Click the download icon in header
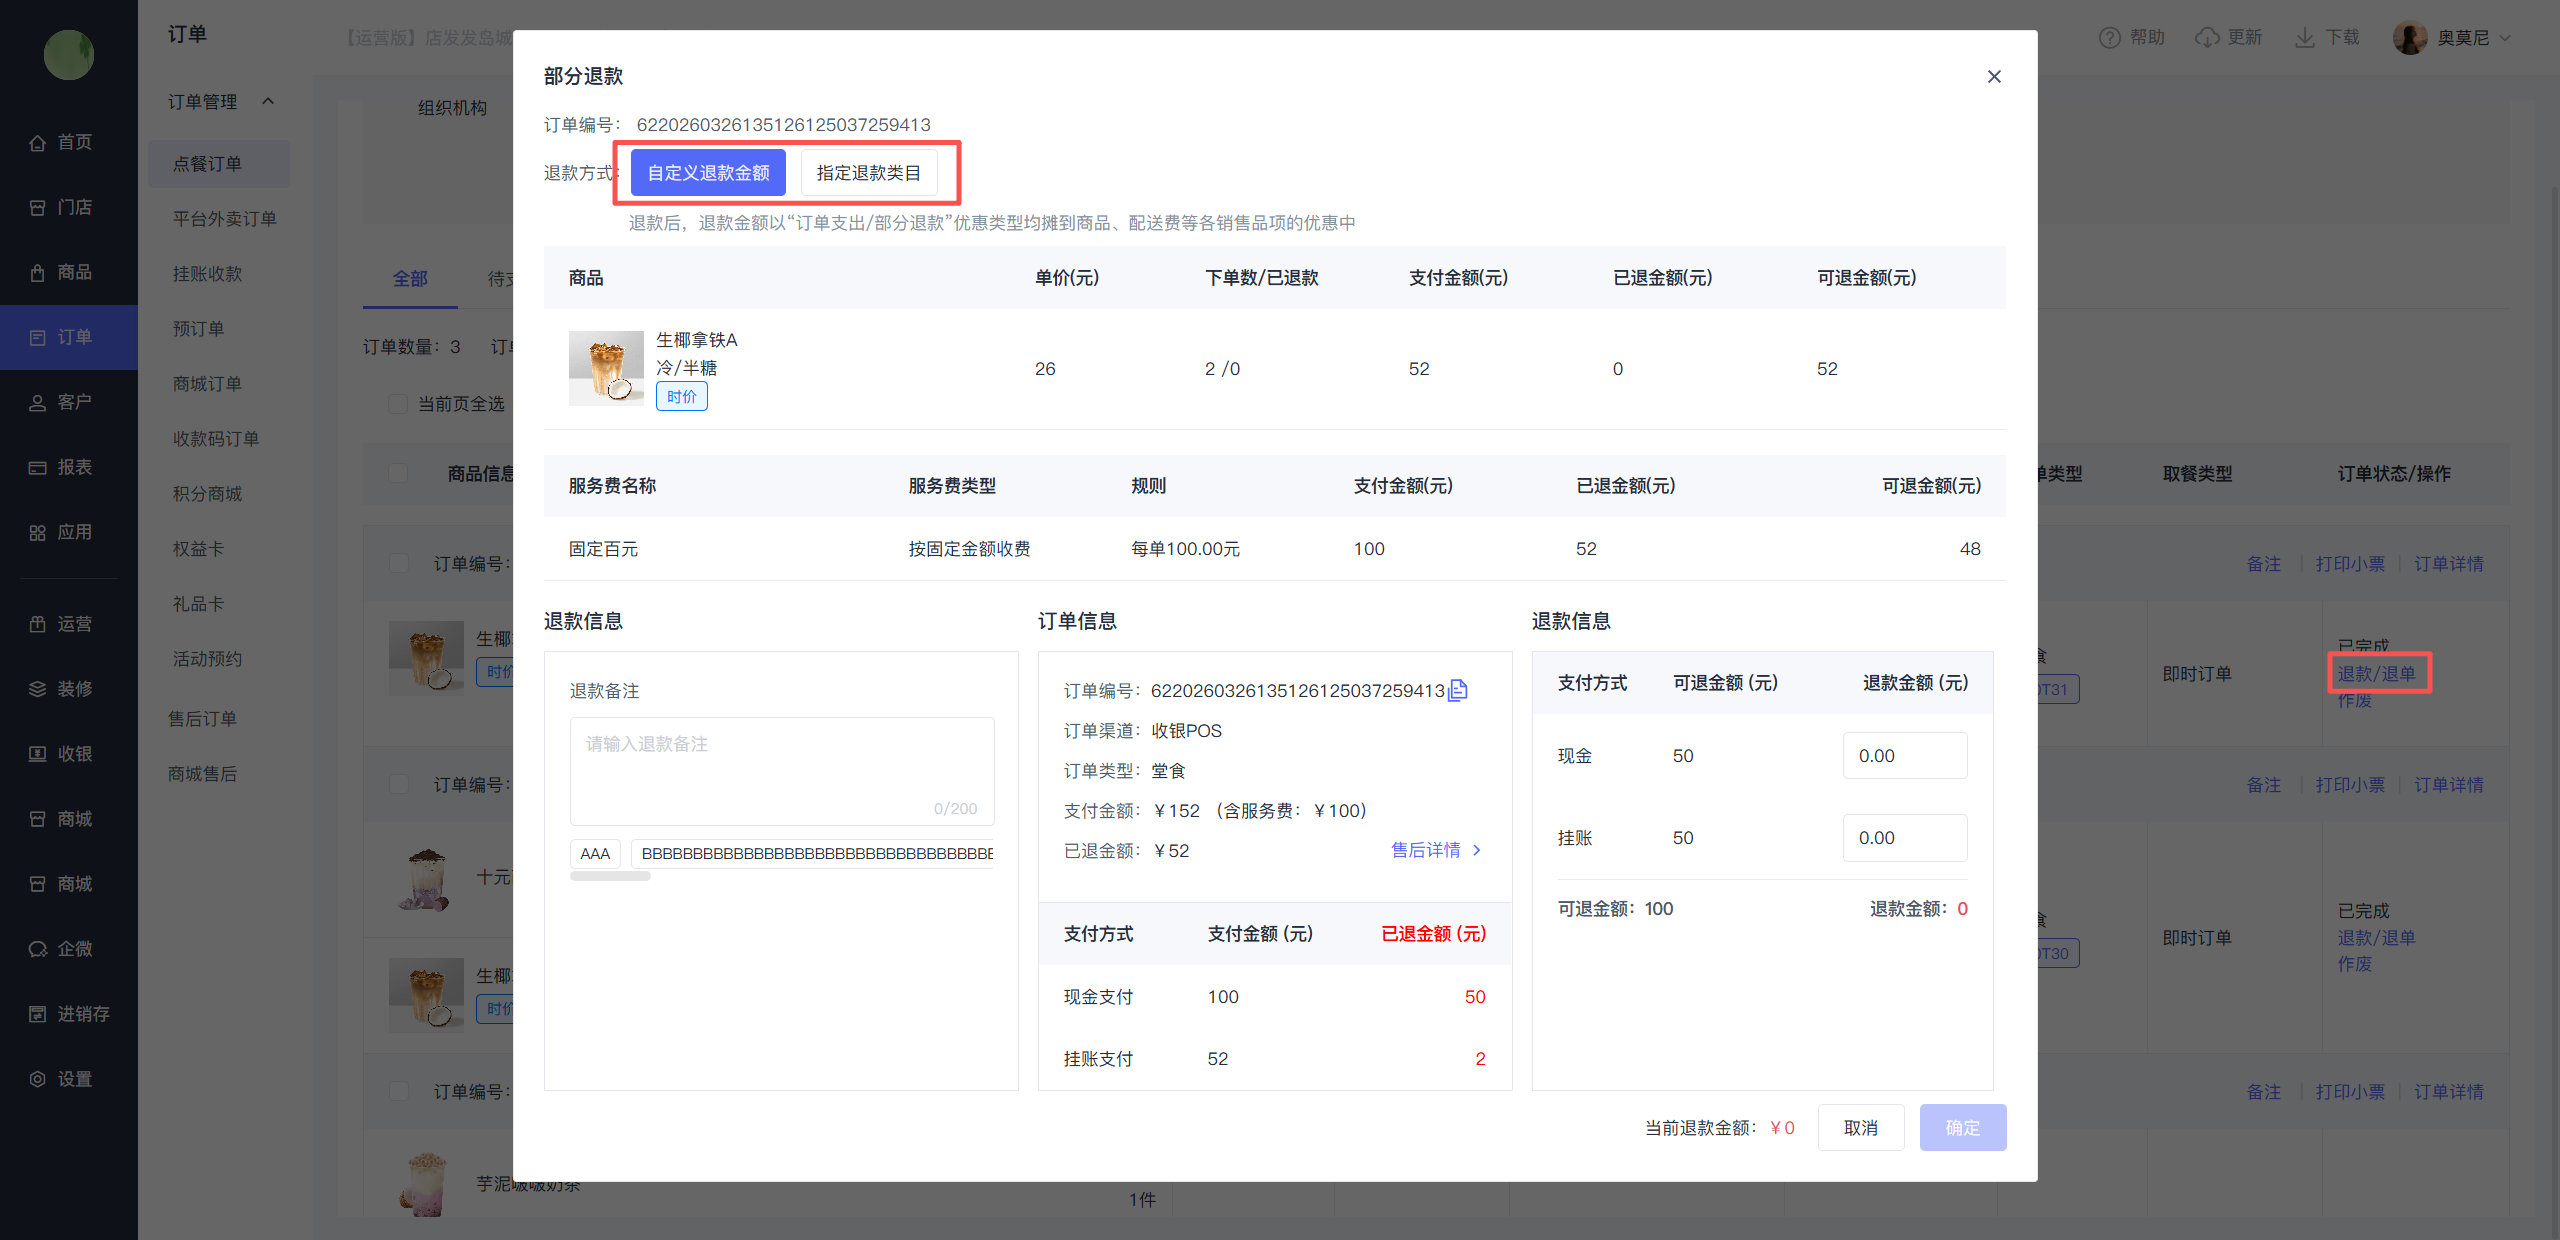The image size is (2560, 1240). [2305, 38]
